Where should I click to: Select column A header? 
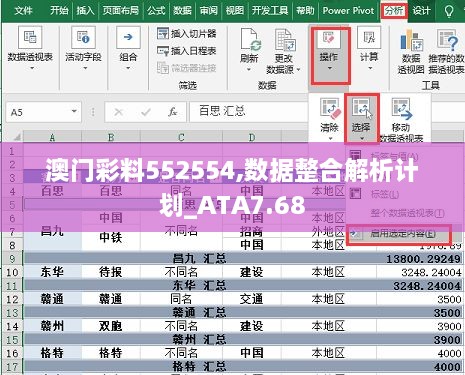click(x=52, y=137)
